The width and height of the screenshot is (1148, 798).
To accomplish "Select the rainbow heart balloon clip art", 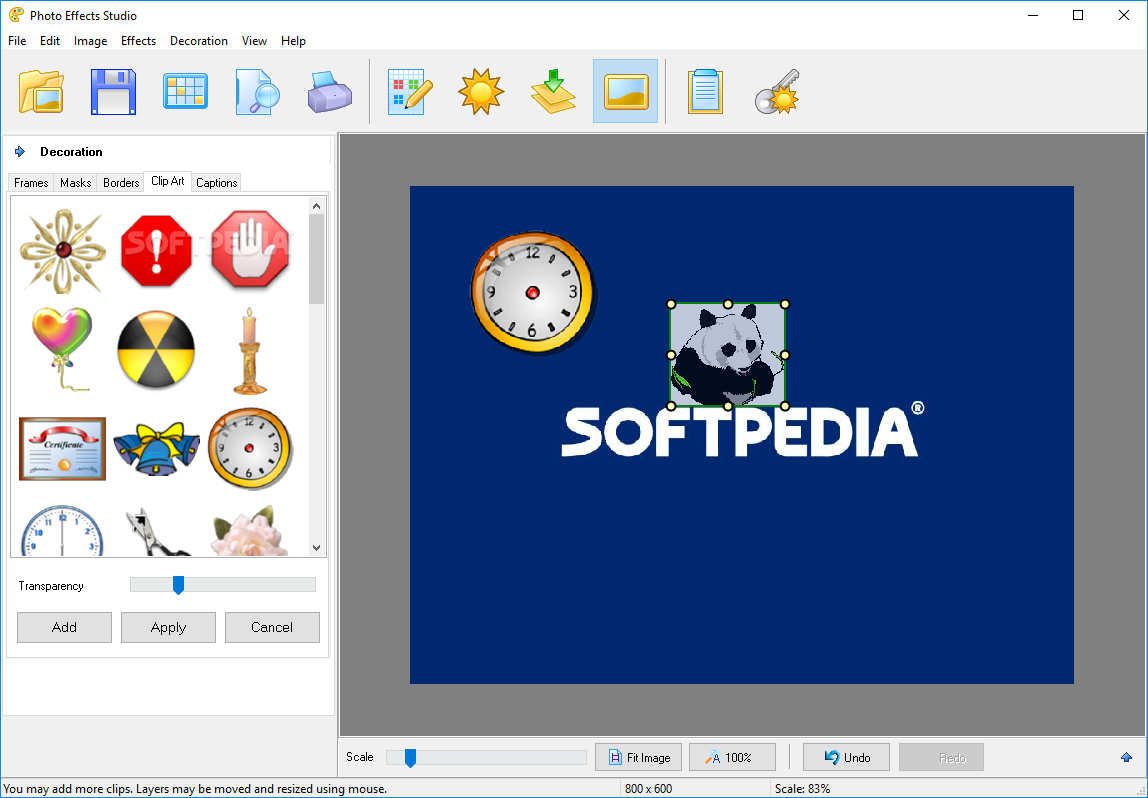I will tap(62, 349).
